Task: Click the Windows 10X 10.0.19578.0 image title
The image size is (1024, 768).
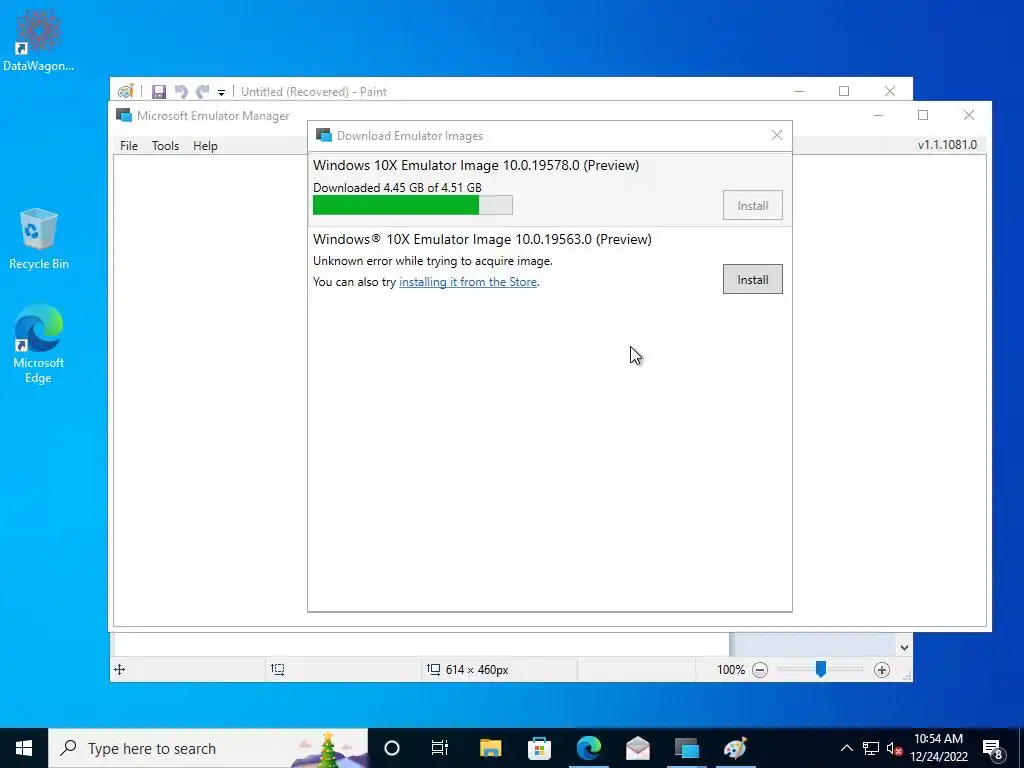Action: 476,165
